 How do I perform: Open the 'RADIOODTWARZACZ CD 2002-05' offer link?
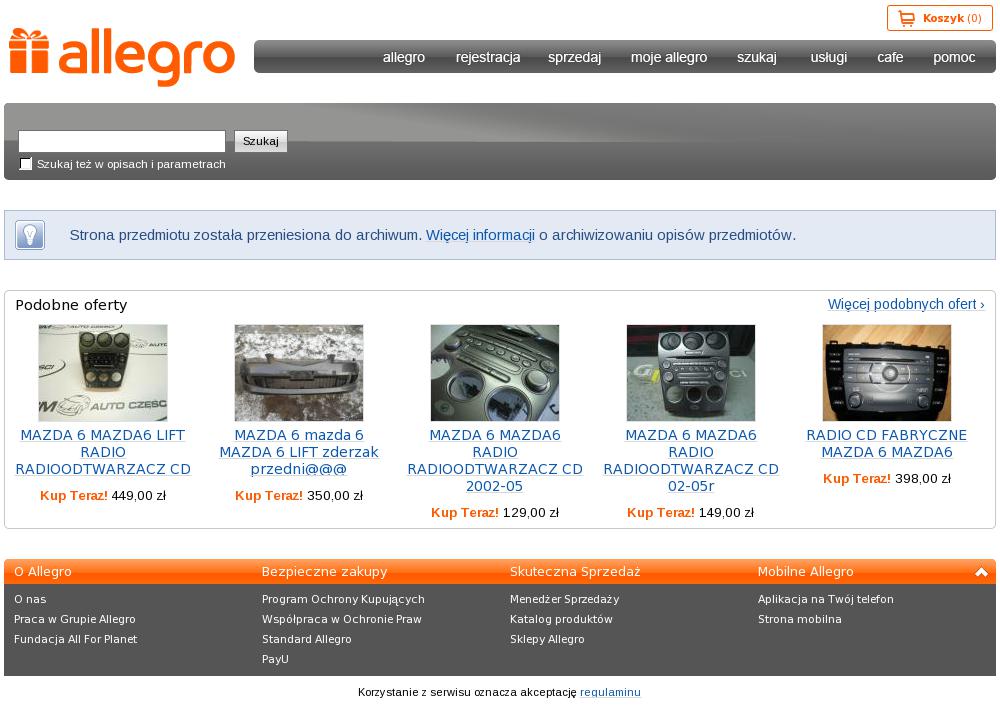tap(495, 461)
